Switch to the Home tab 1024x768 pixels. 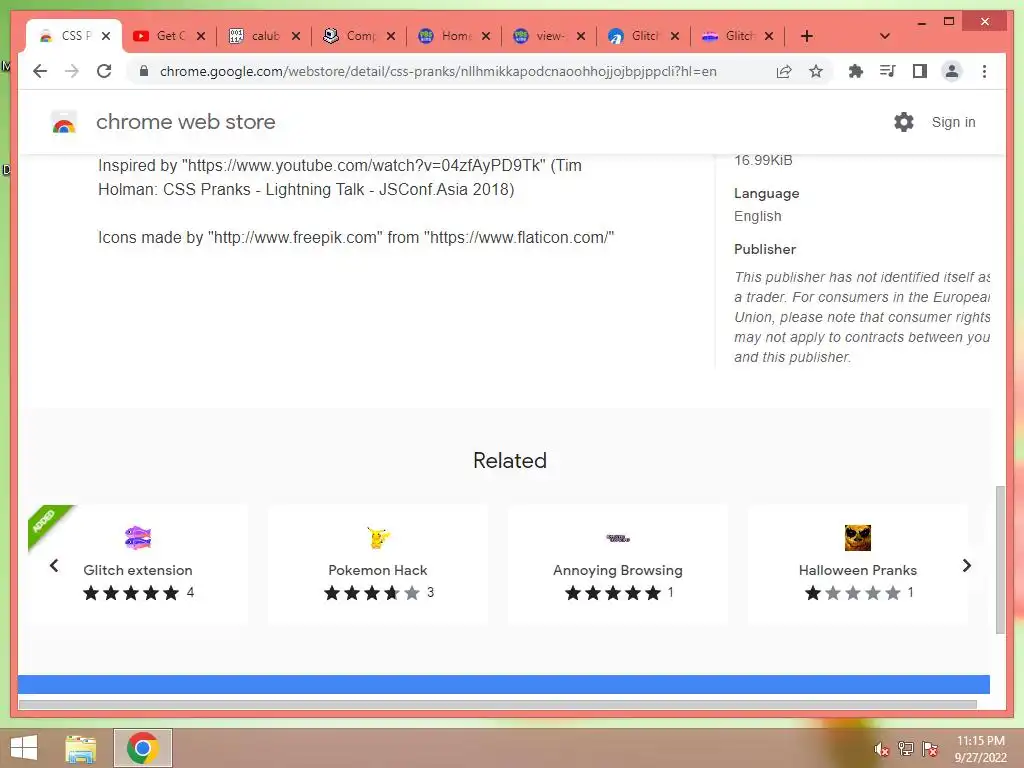[x=453, y=36]
